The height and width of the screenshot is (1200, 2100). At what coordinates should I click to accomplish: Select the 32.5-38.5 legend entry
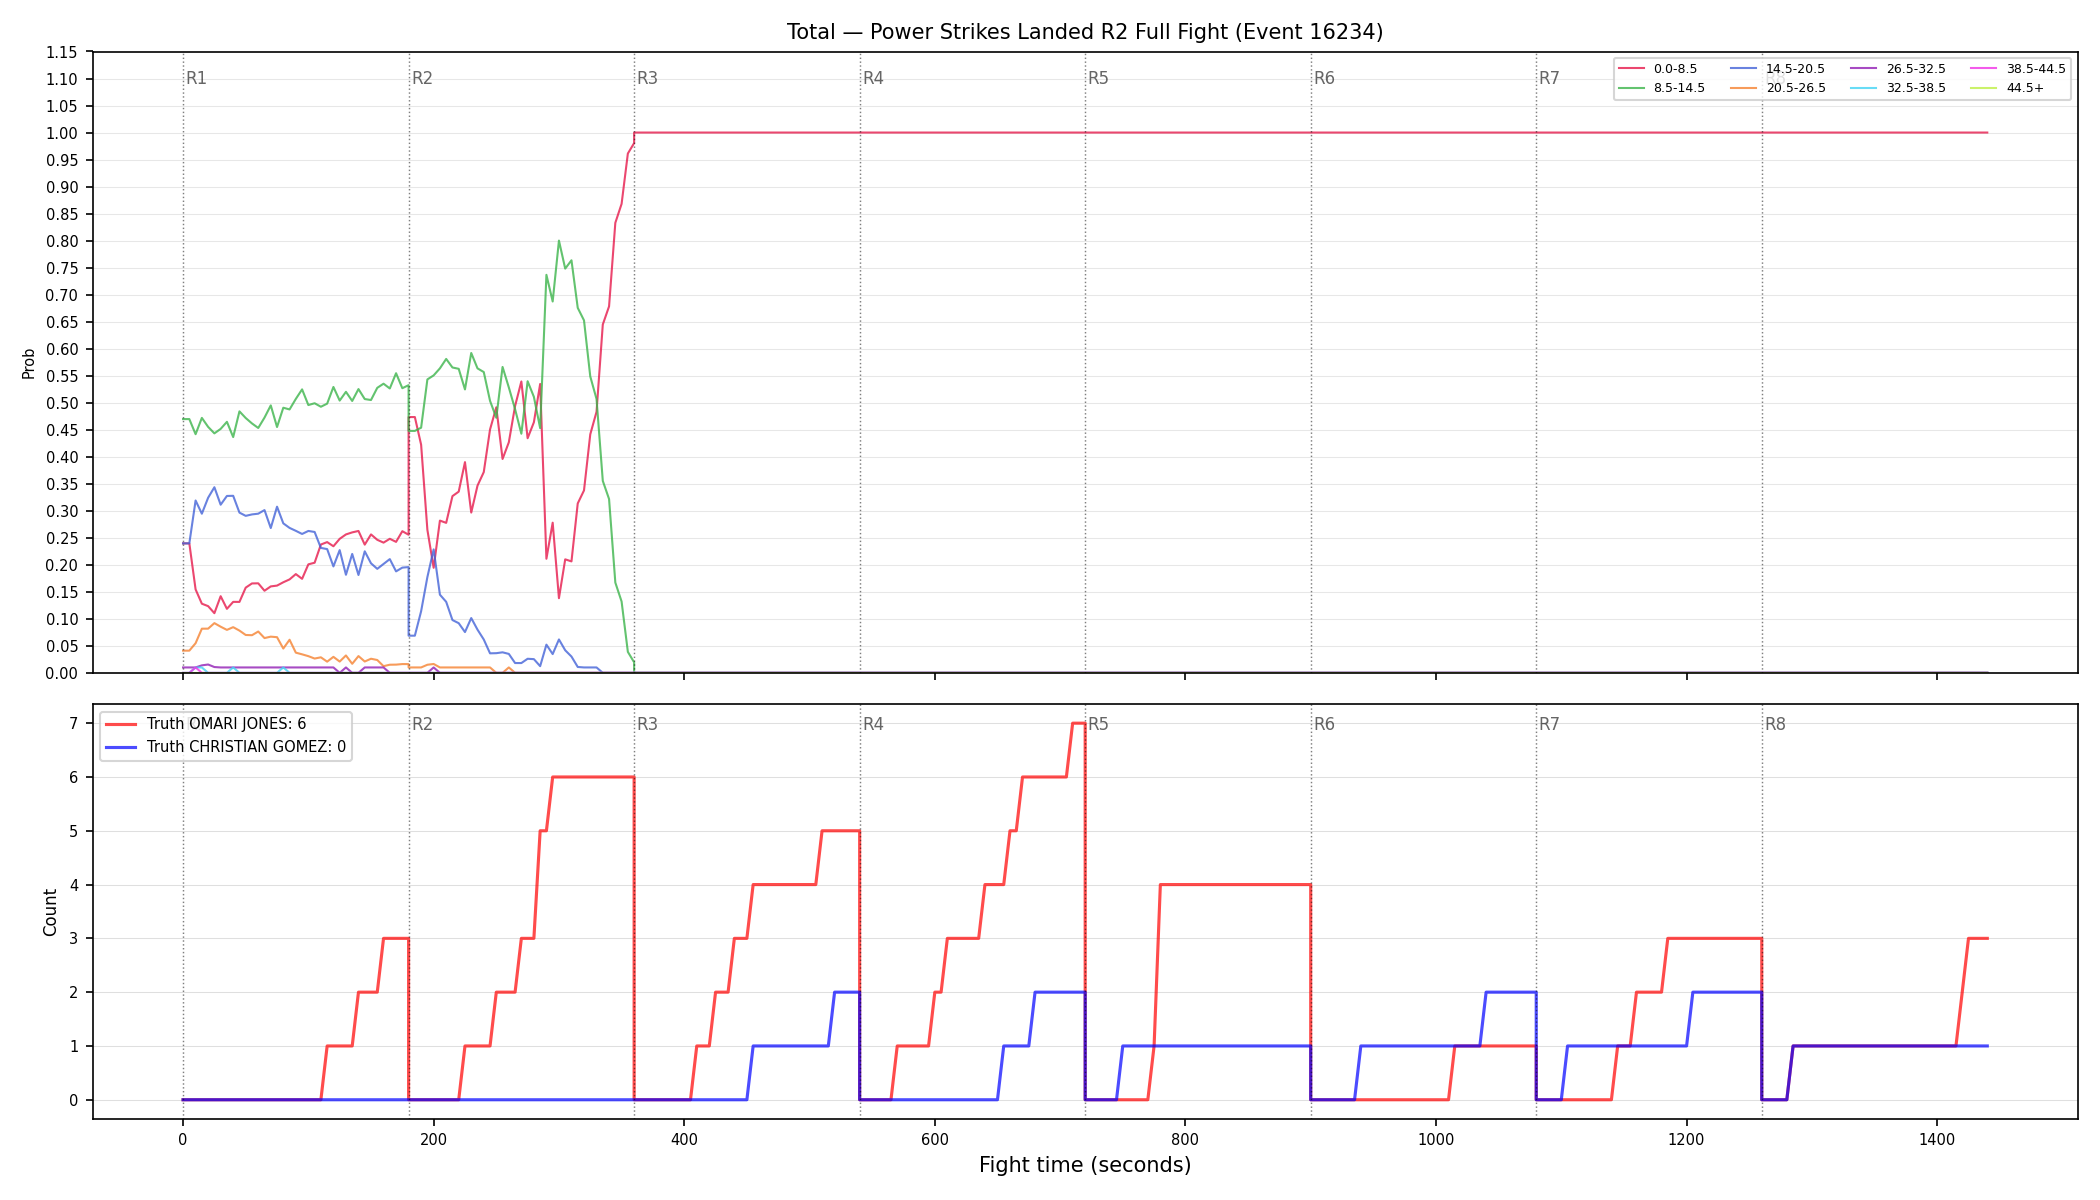[1898, 88]
